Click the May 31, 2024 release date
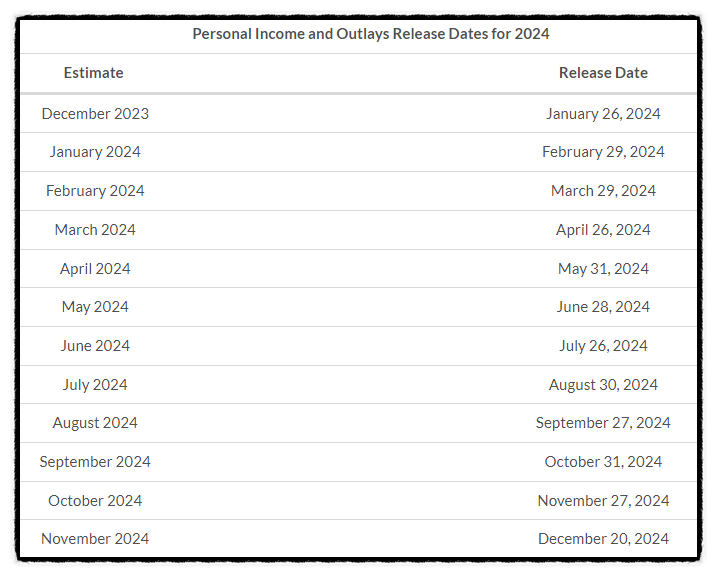Viewport: 717px width, 577px height. click(603, 268)
